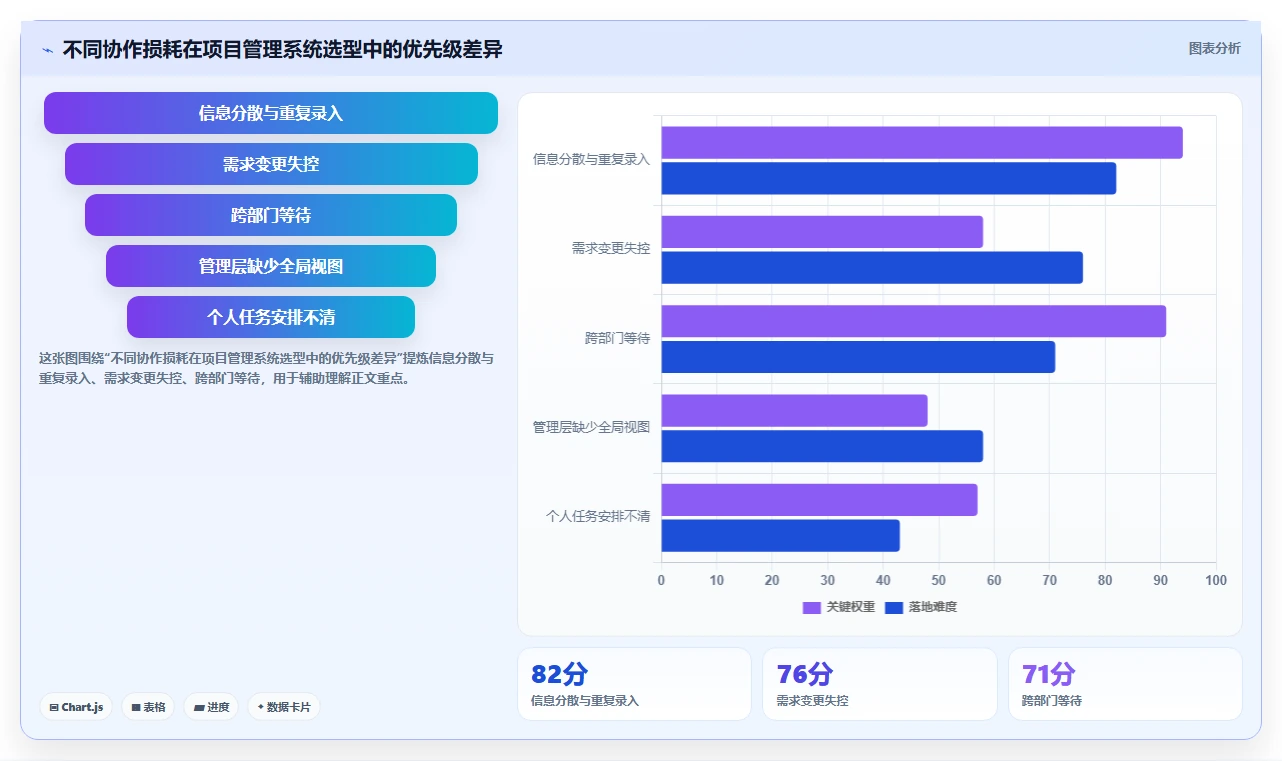Click the lightning icon beside the title
1282x761 pixels.
(x=48, y=50)
